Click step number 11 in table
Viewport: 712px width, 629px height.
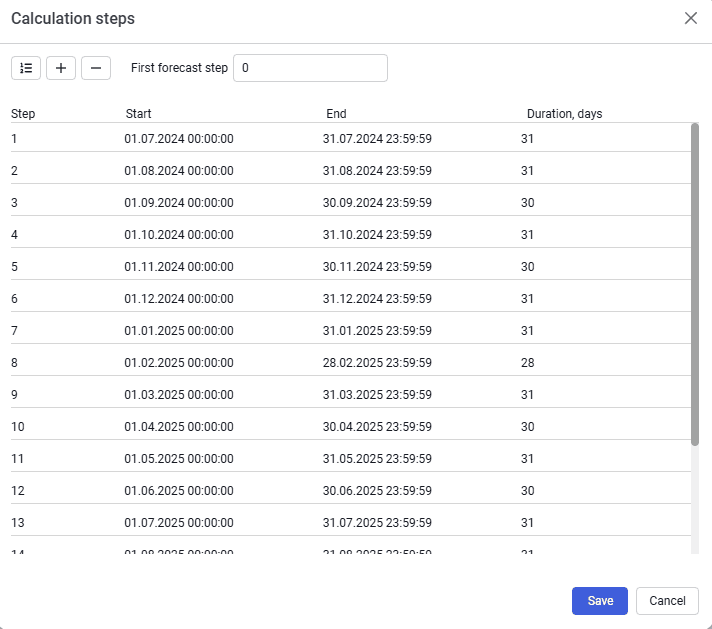click(x=18, y=459)
